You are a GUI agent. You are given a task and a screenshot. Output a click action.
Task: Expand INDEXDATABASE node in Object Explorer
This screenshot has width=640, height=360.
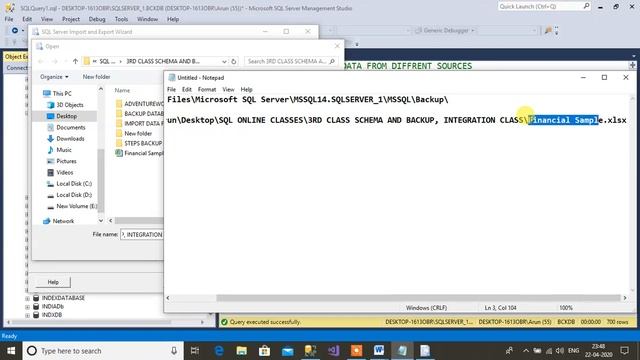point(27,298)
